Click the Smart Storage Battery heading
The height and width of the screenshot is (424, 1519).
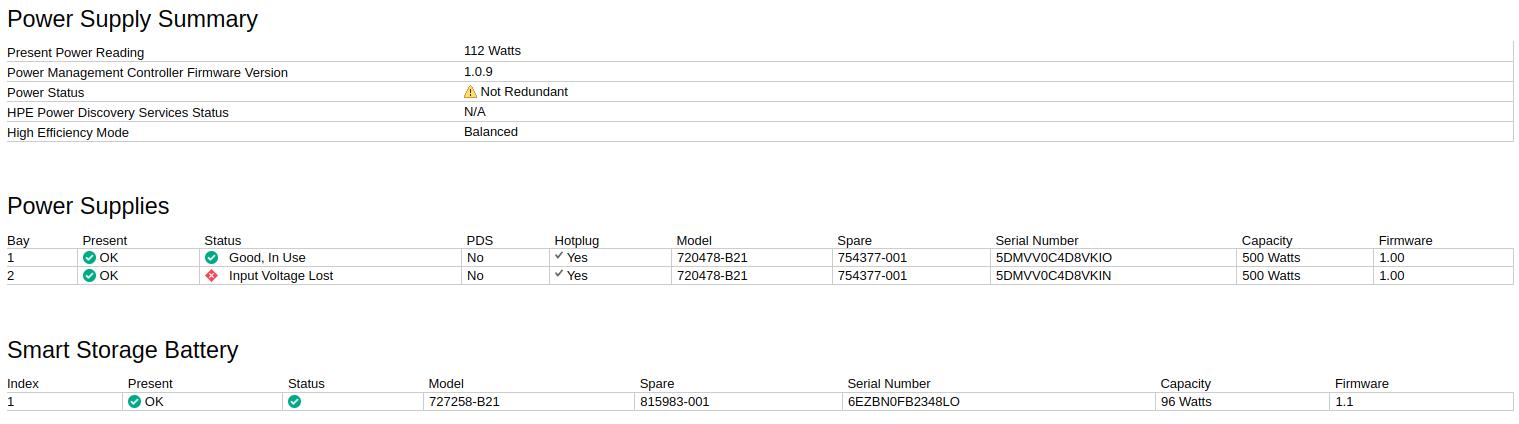(x=122, y=350)
